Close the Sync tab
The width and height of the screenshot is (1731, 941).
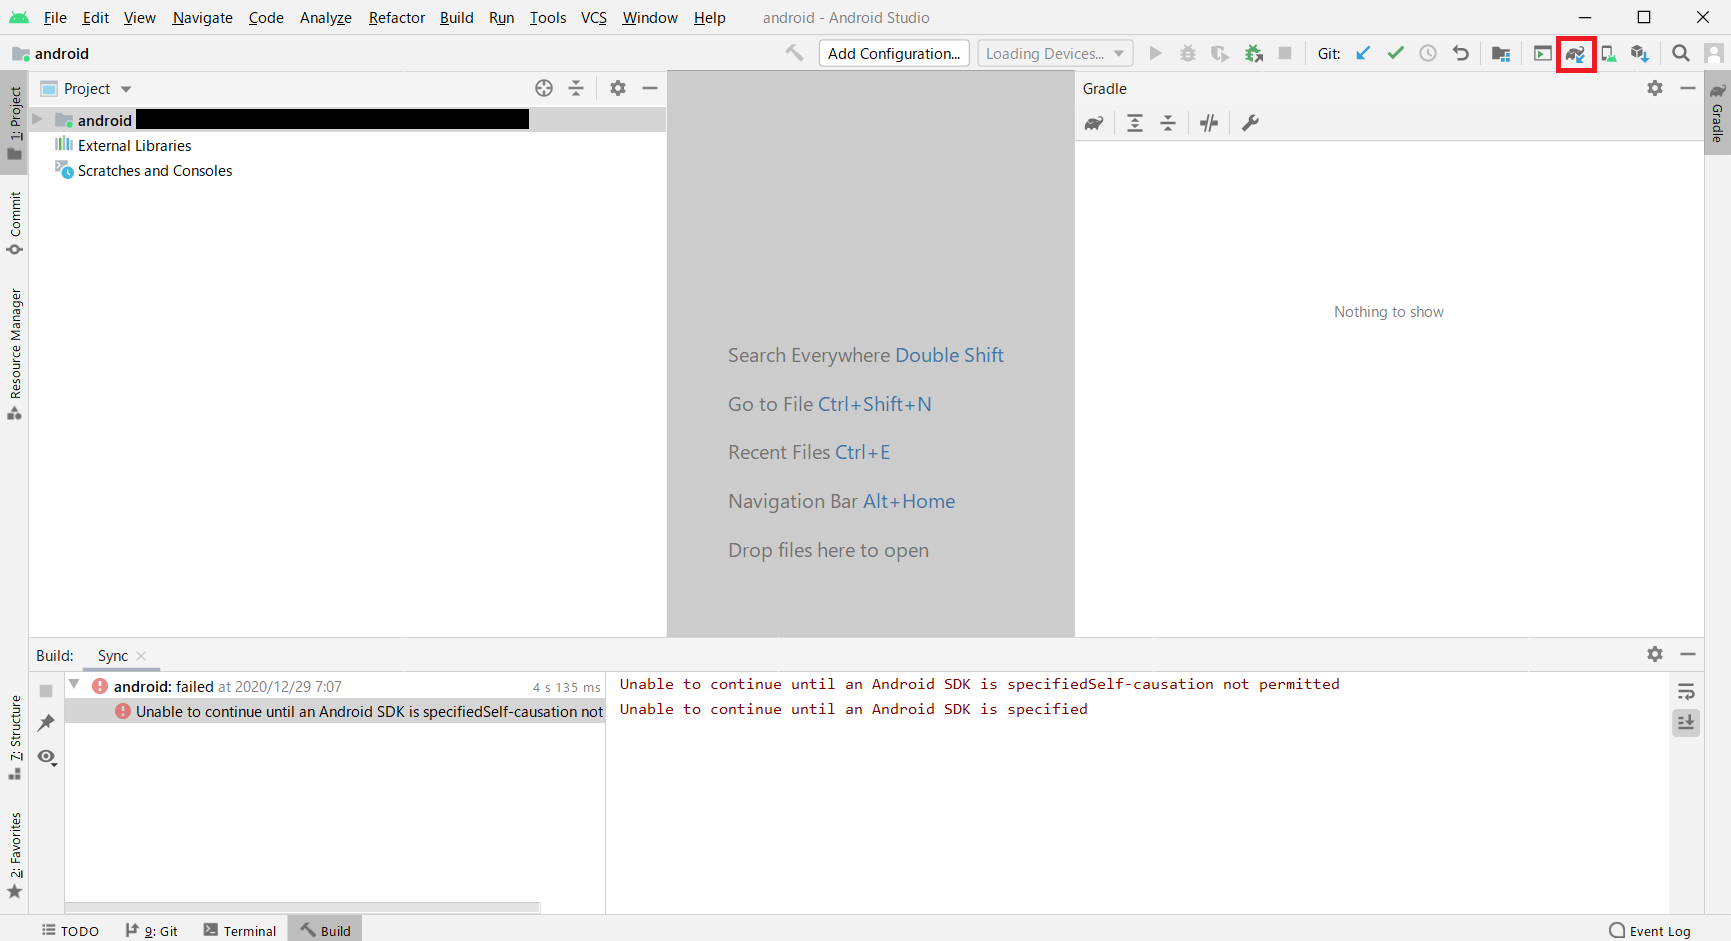click(x=141, y=656)
